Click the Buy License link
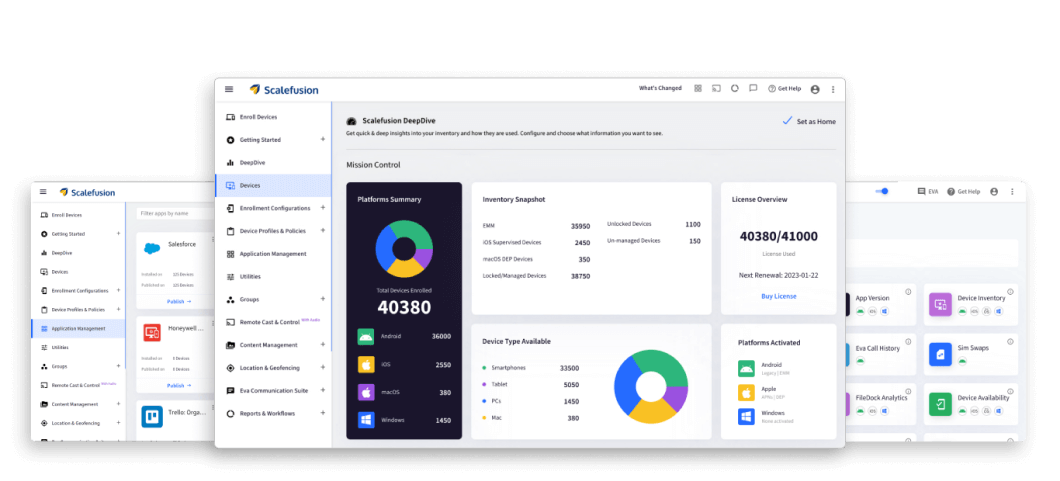Image resolution: width=1060 pixels, height=481 pixels. [x=779, y=296]
